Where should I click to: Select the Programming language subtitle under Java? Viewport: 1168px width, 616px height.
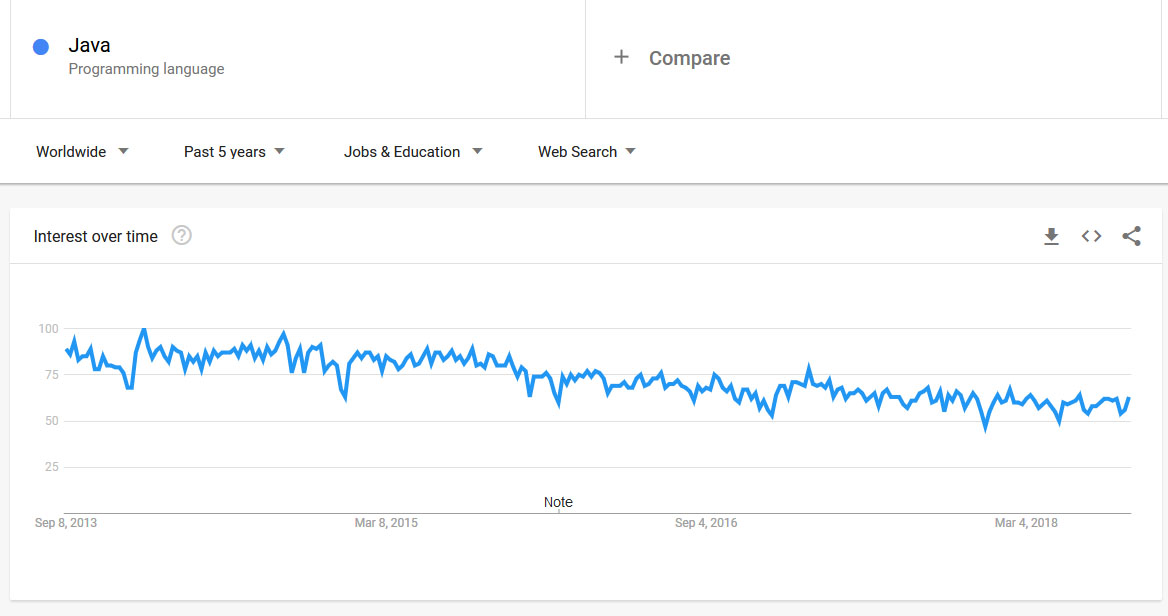pos(146,69)
